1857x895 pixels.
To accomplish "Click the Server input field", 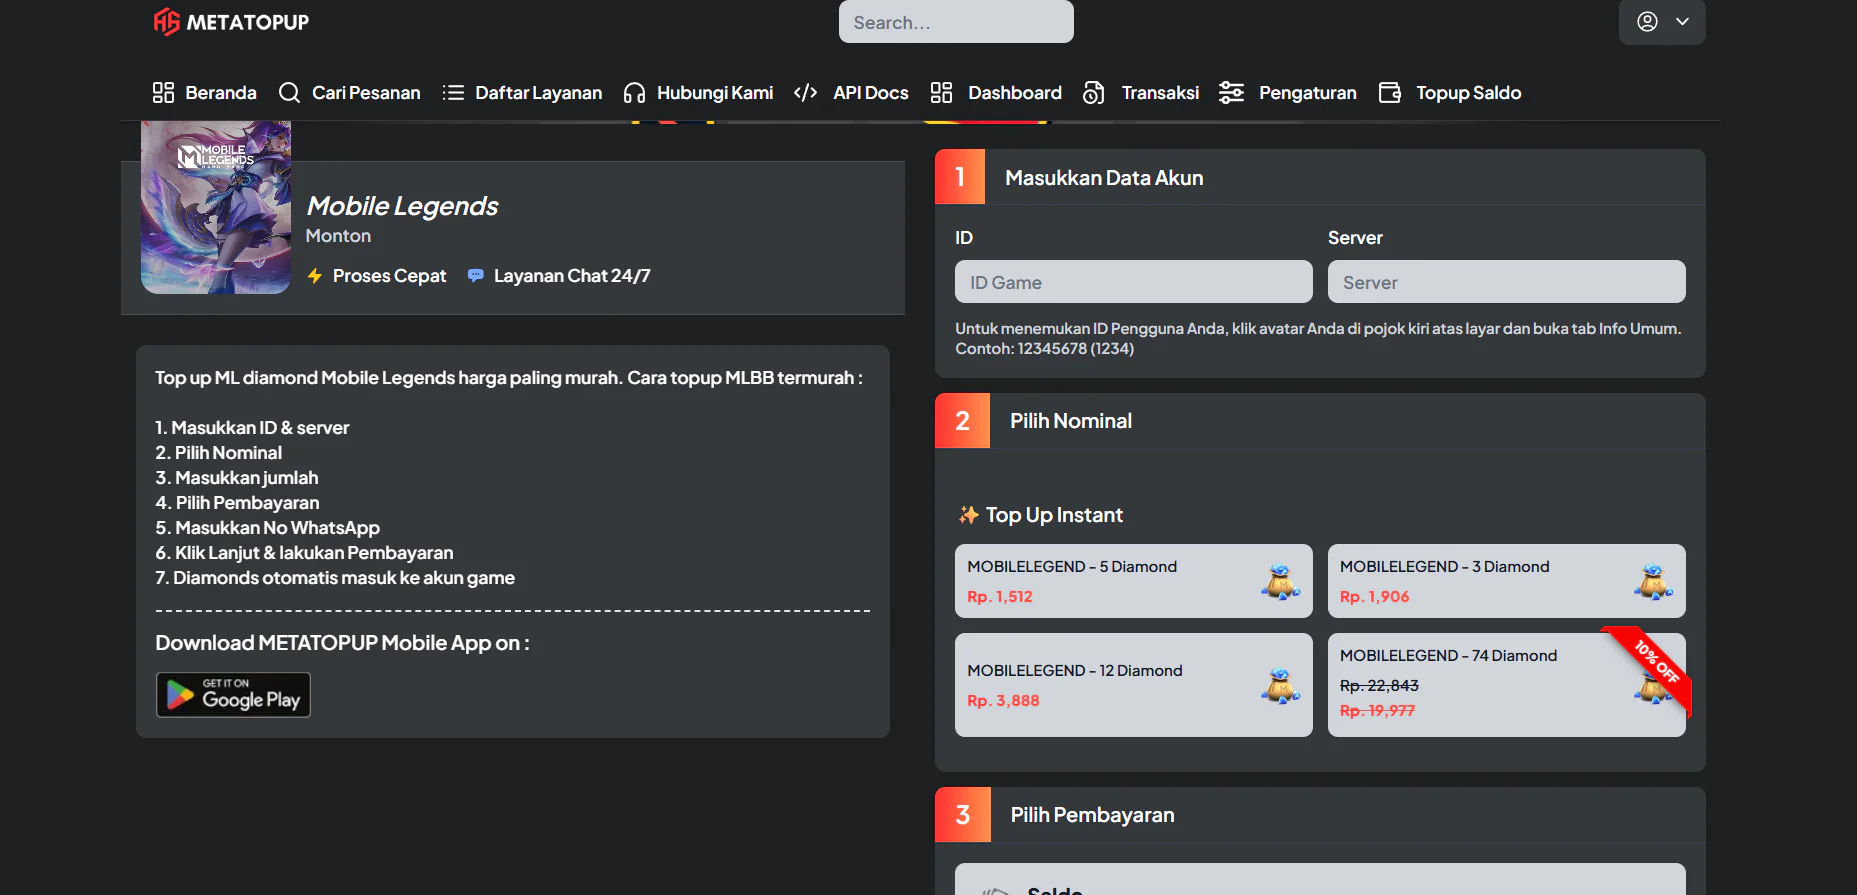I will (1507, 282).
